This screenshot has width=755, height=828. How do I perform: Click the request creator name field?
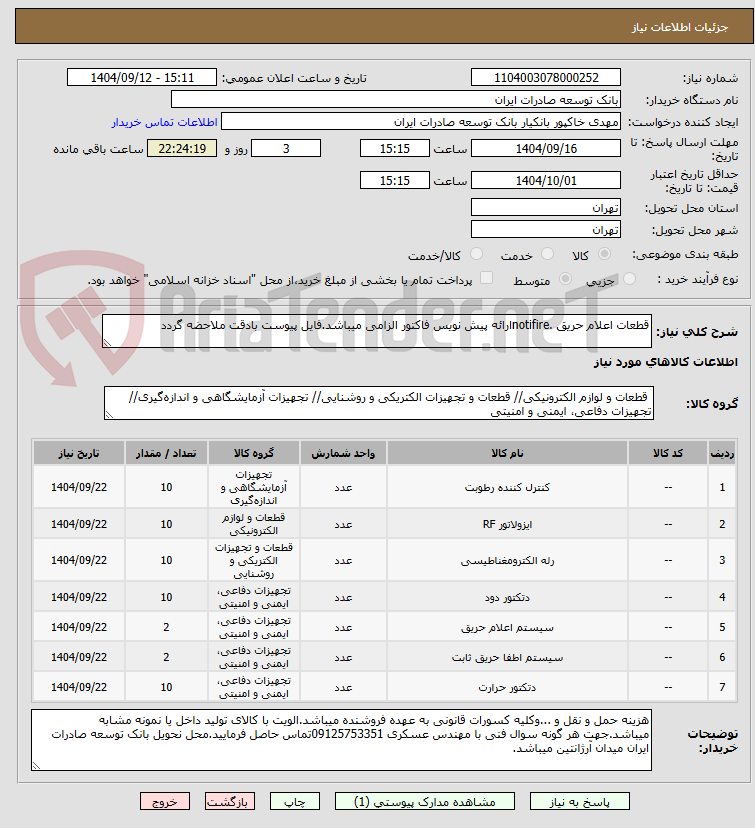421,122
